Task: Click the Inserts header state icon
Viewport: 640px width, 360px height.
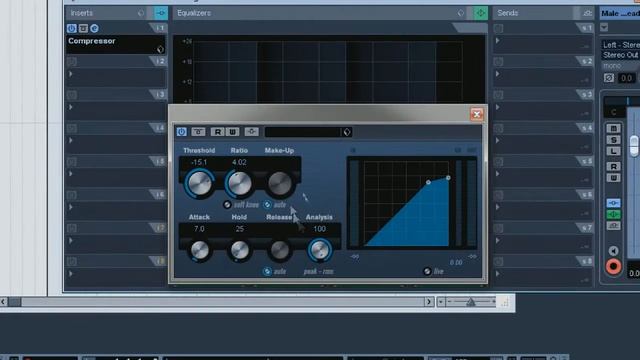Action: [x=141, y=13]
